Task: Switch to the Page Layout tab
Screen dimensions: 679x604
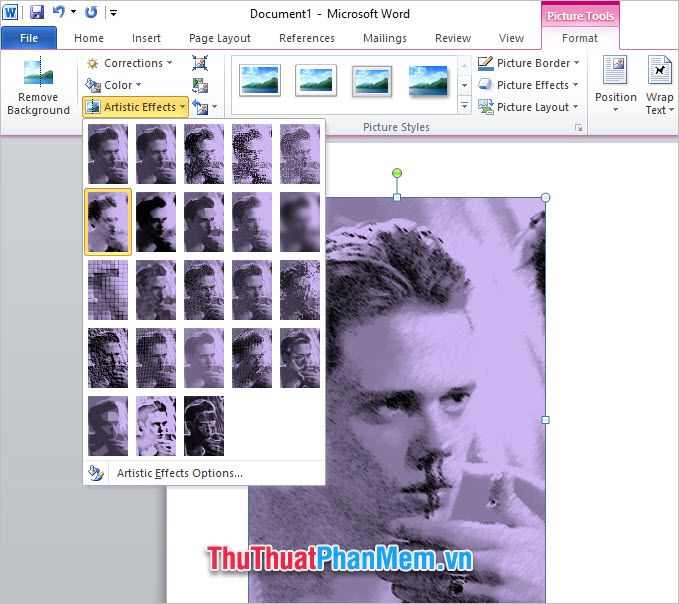Action: (220, 38)
